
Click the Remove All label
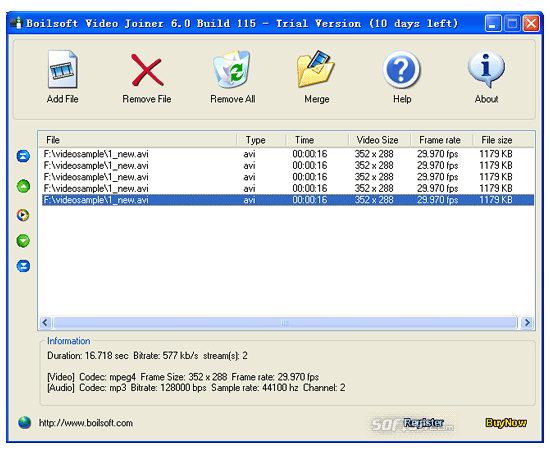[233, 99]
